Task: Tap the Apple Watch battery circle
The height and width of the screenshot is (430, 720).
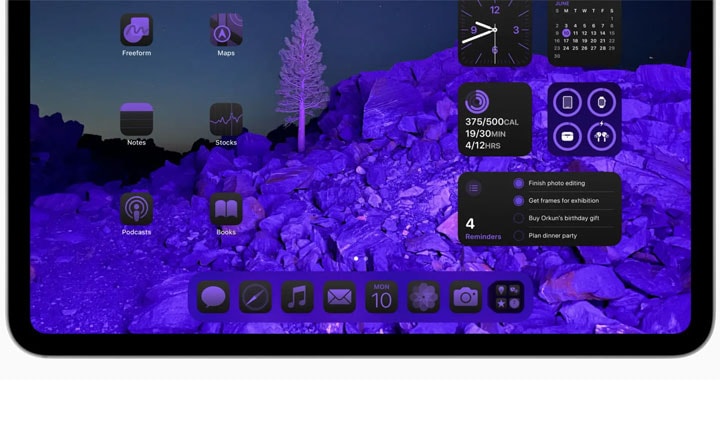Action: click(602, 102)
